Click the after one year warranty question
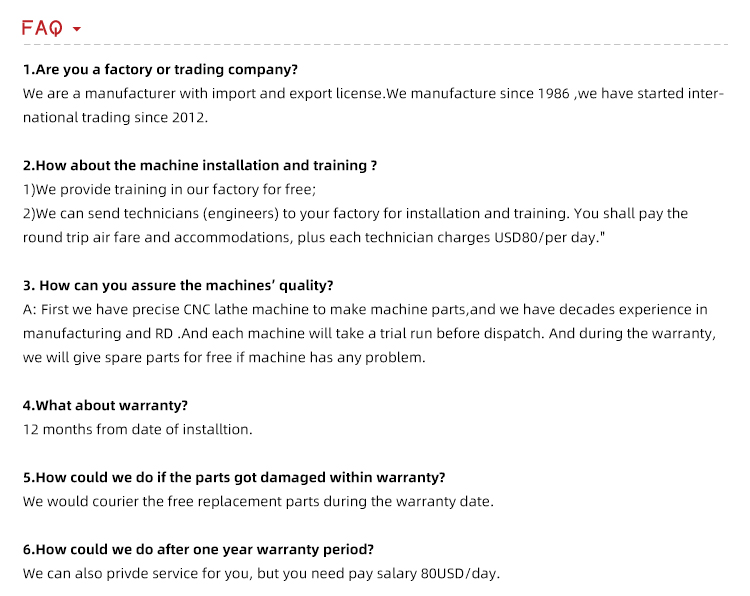Image resolution: width=750 pixels, height=596 pixels. [x=198, y=549]
